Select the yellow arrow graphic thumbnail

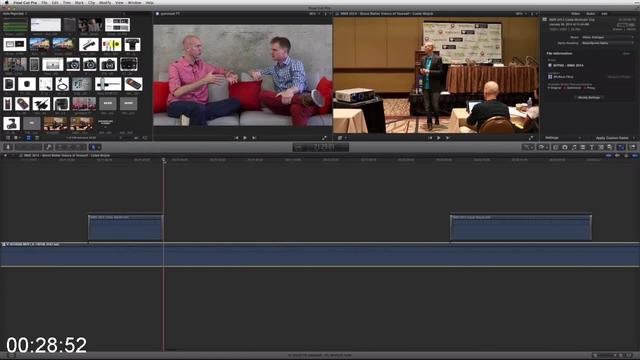pyautogui.click(x=111, y=44)
